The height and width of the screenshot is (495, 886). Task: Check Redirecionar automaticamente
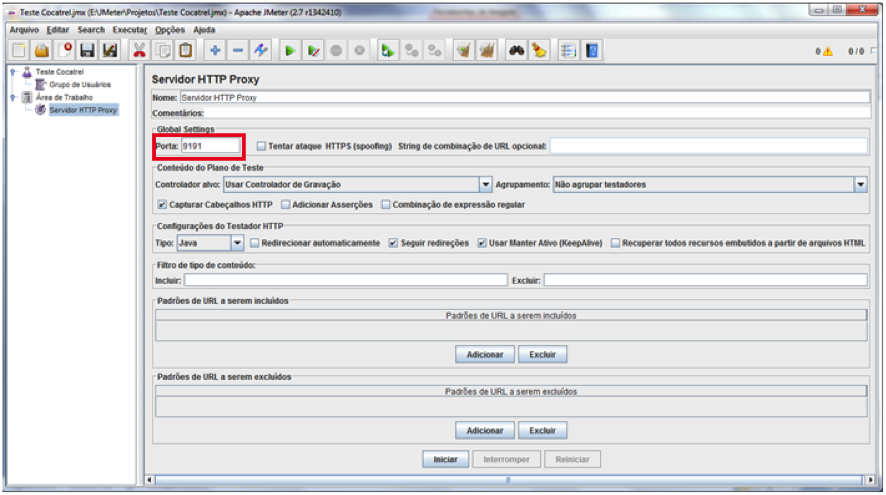tap(254, 243)
